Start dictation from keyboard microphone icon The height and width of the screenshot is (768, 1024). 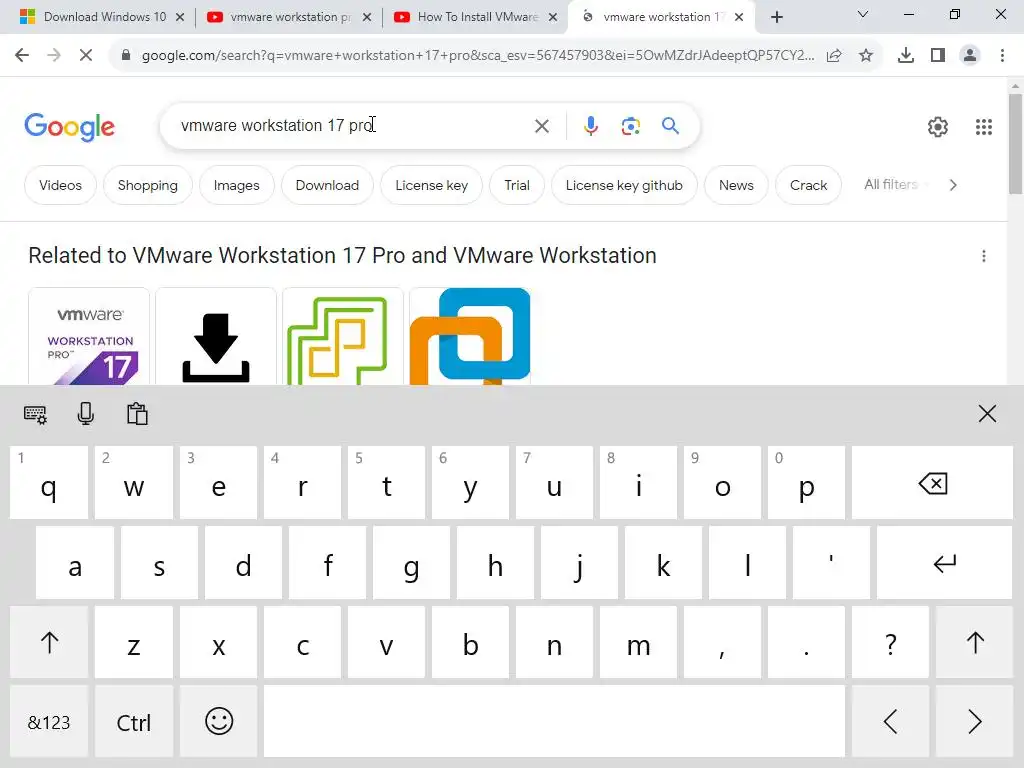pos(86,414)
